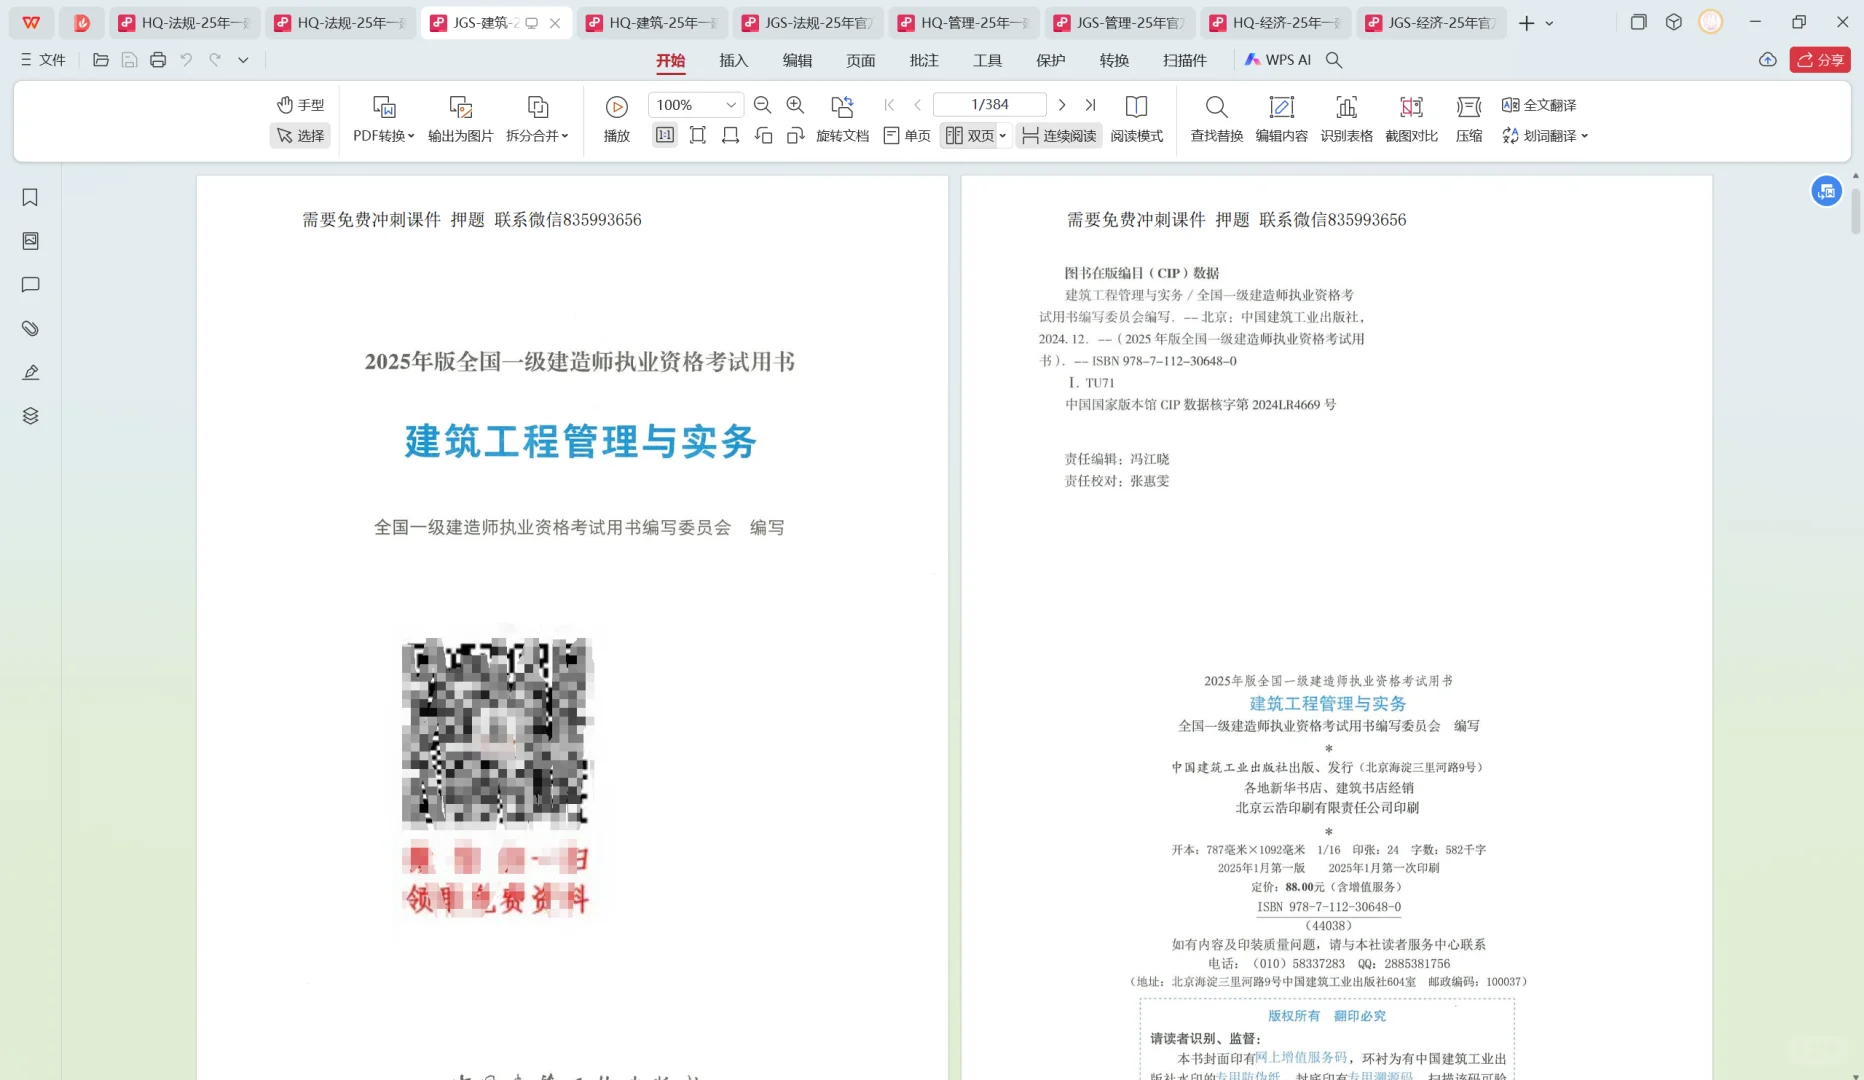Open thumbnails sidebar panel
The image size is (1864, 1080).
[x=30, y=241]
